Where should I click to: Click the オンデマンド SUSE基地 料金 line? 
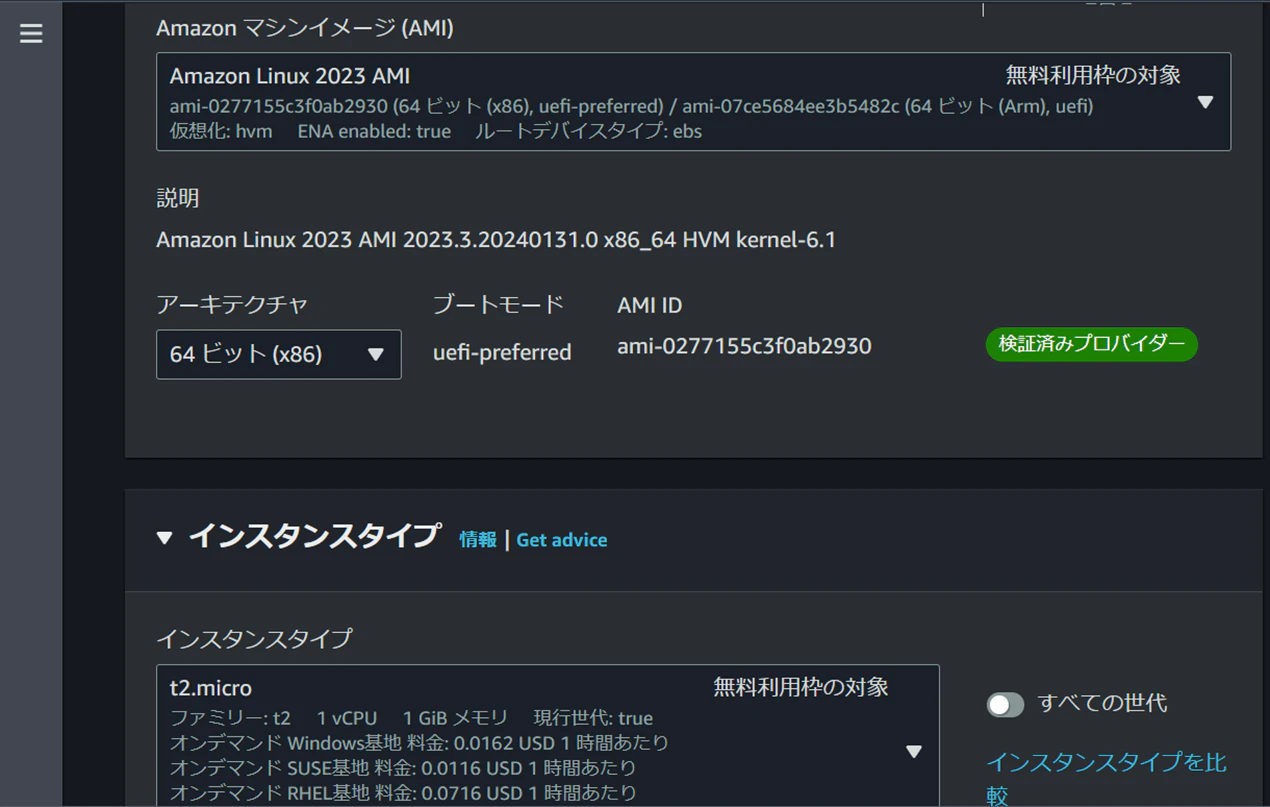(x=403, y=768)
